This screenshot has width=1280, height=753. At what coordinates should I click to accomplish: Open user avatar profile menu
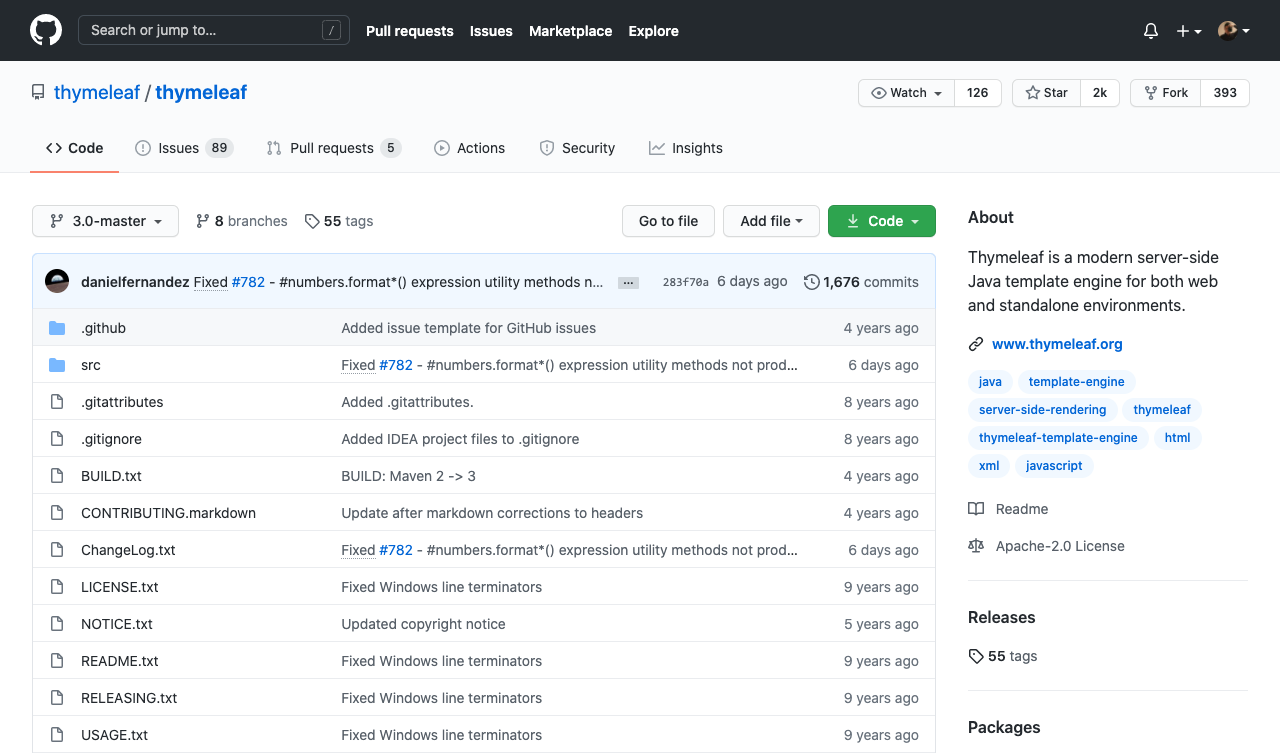(x=1234, y=31)
